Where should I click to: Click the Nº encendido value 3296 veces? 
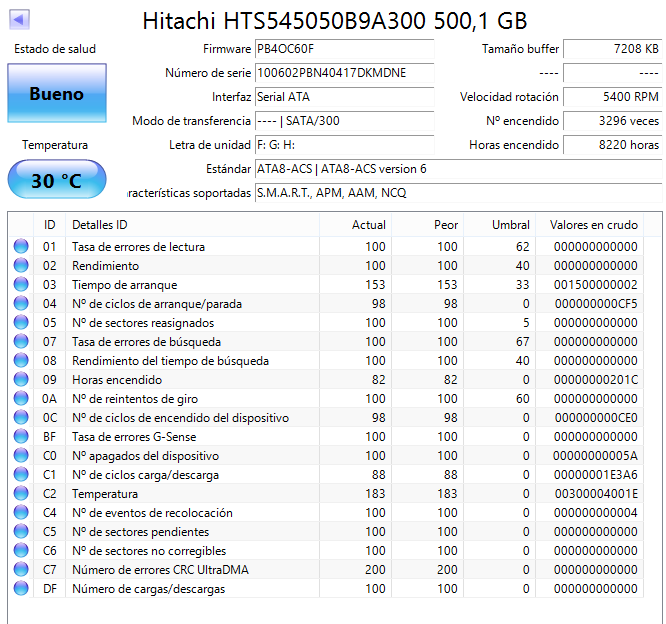tap(612, 121)
